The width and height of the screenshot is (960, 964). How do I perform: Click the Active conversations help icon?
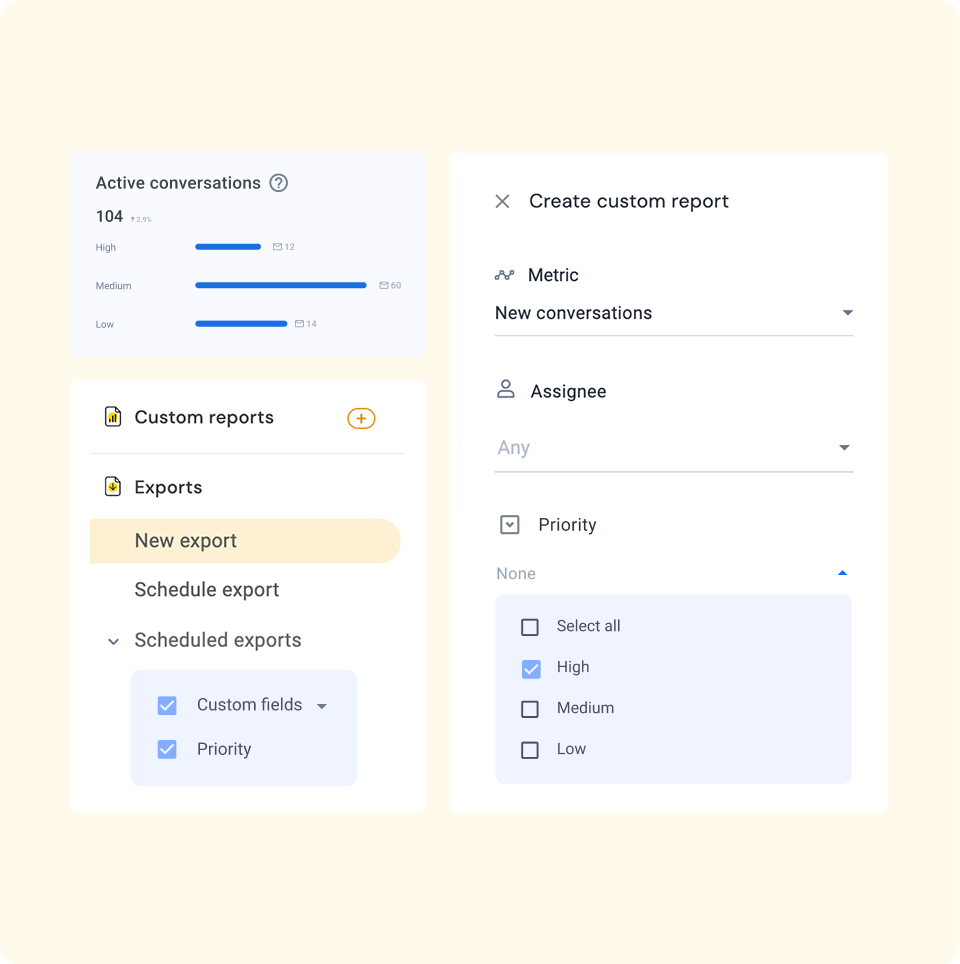click(278, 183)
